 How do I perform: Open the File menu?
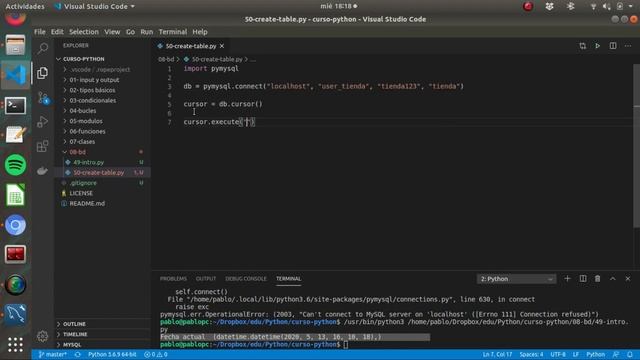coord(40,32)
